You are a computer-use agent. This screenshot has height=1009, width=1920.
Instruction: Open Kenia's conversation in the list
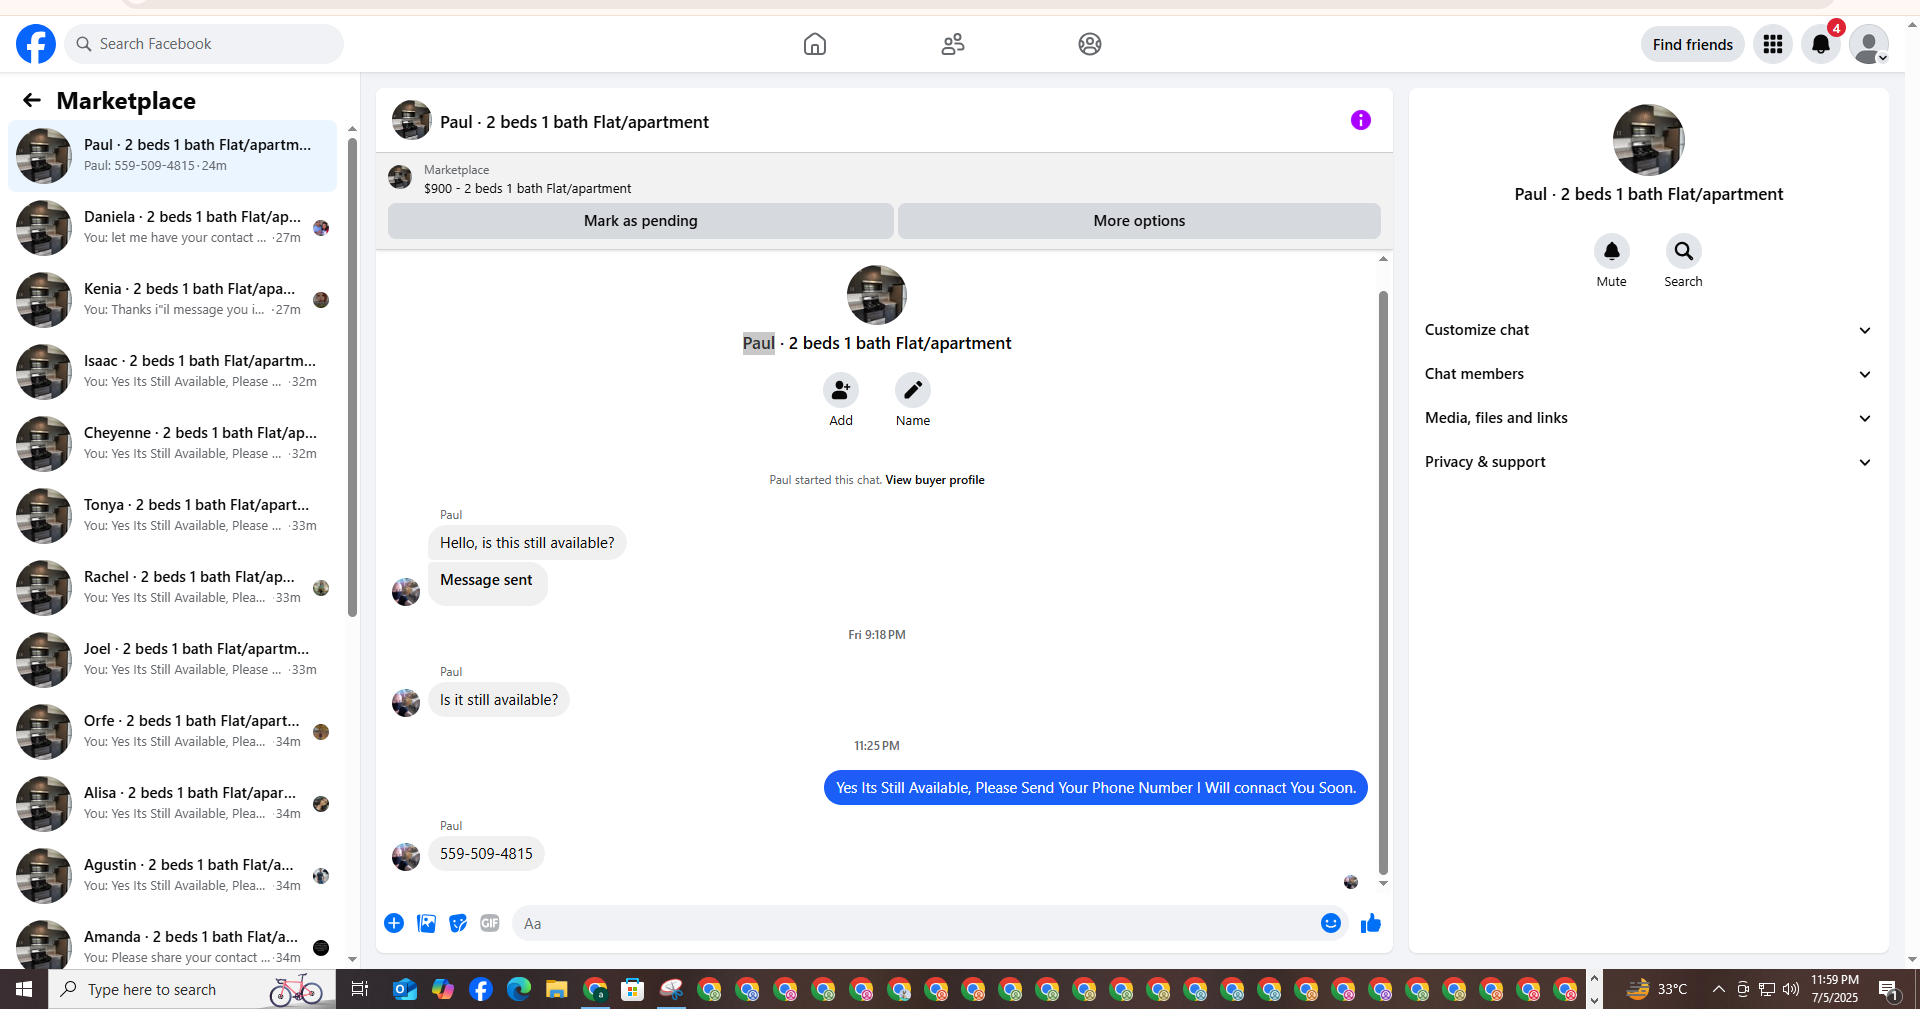[172, 300]
